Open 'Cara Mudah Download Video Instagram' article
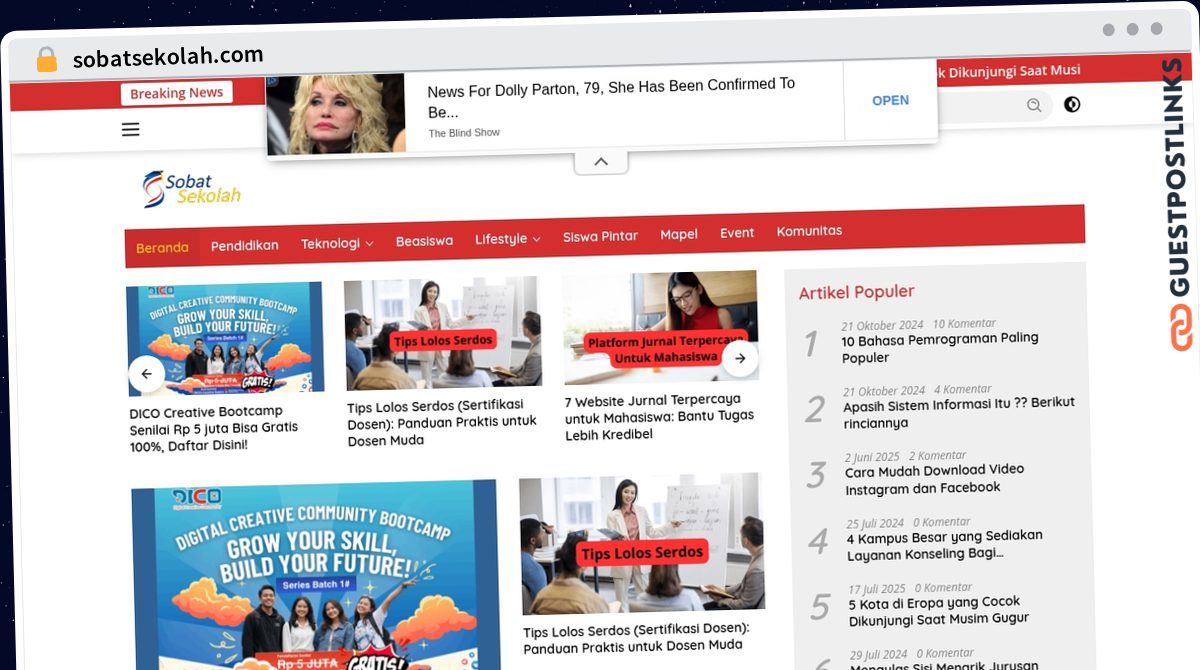 point(933,479)
